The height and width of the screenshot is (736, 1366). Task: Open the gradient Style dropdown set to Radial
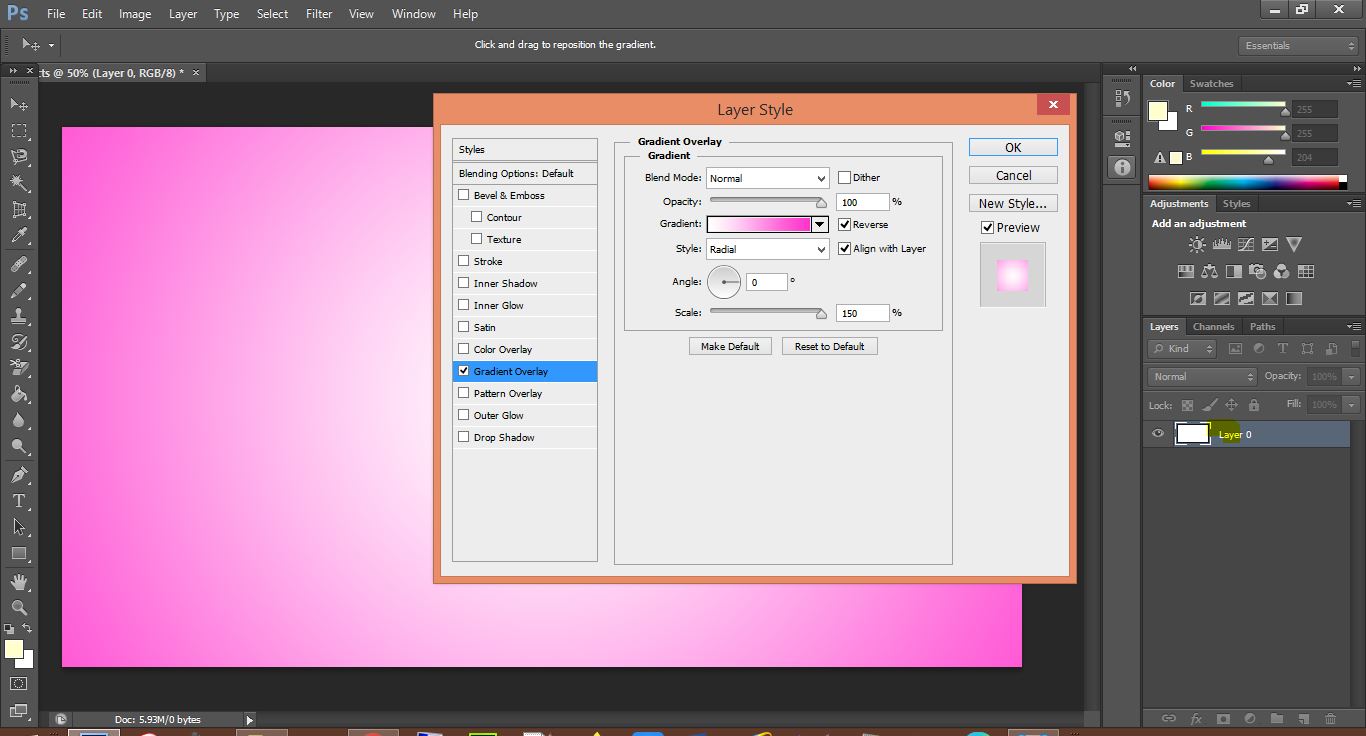click(x=767, y=249)
